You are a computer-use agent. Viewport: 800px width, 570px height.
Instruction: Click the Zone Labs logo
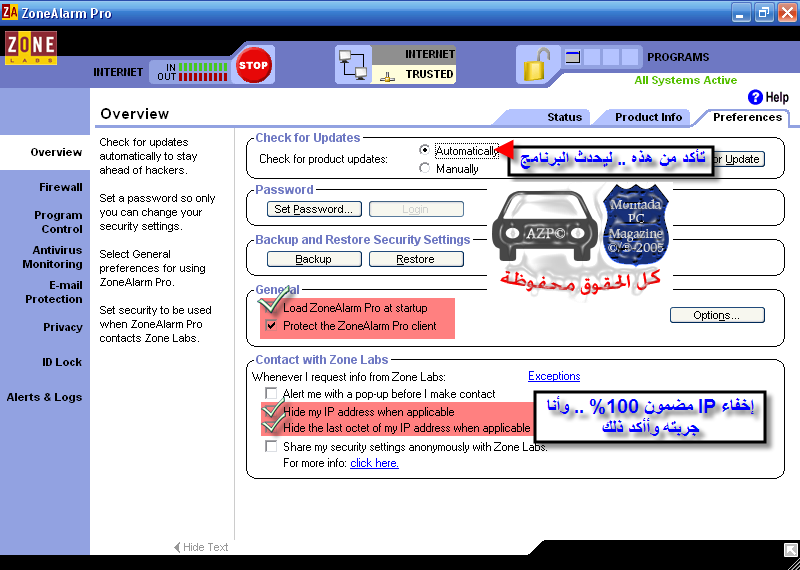coord(30,48)
